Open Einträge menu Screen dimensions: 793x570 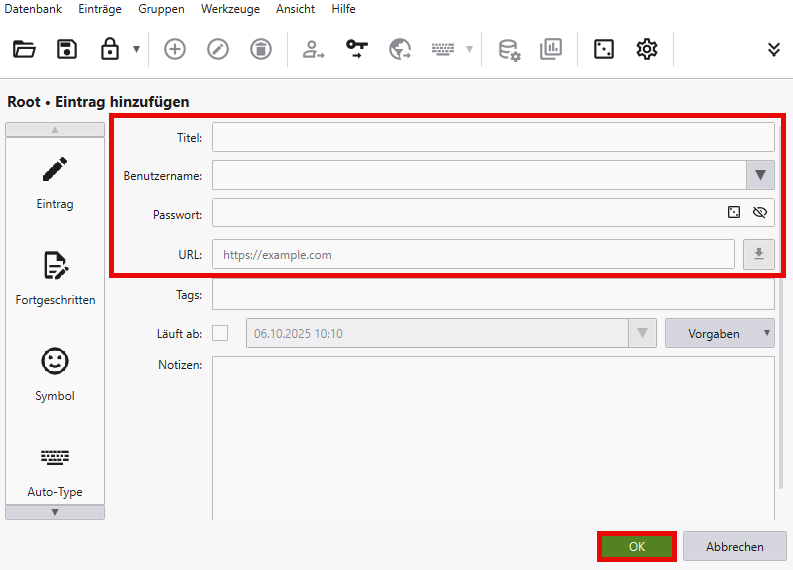[100, 9]
